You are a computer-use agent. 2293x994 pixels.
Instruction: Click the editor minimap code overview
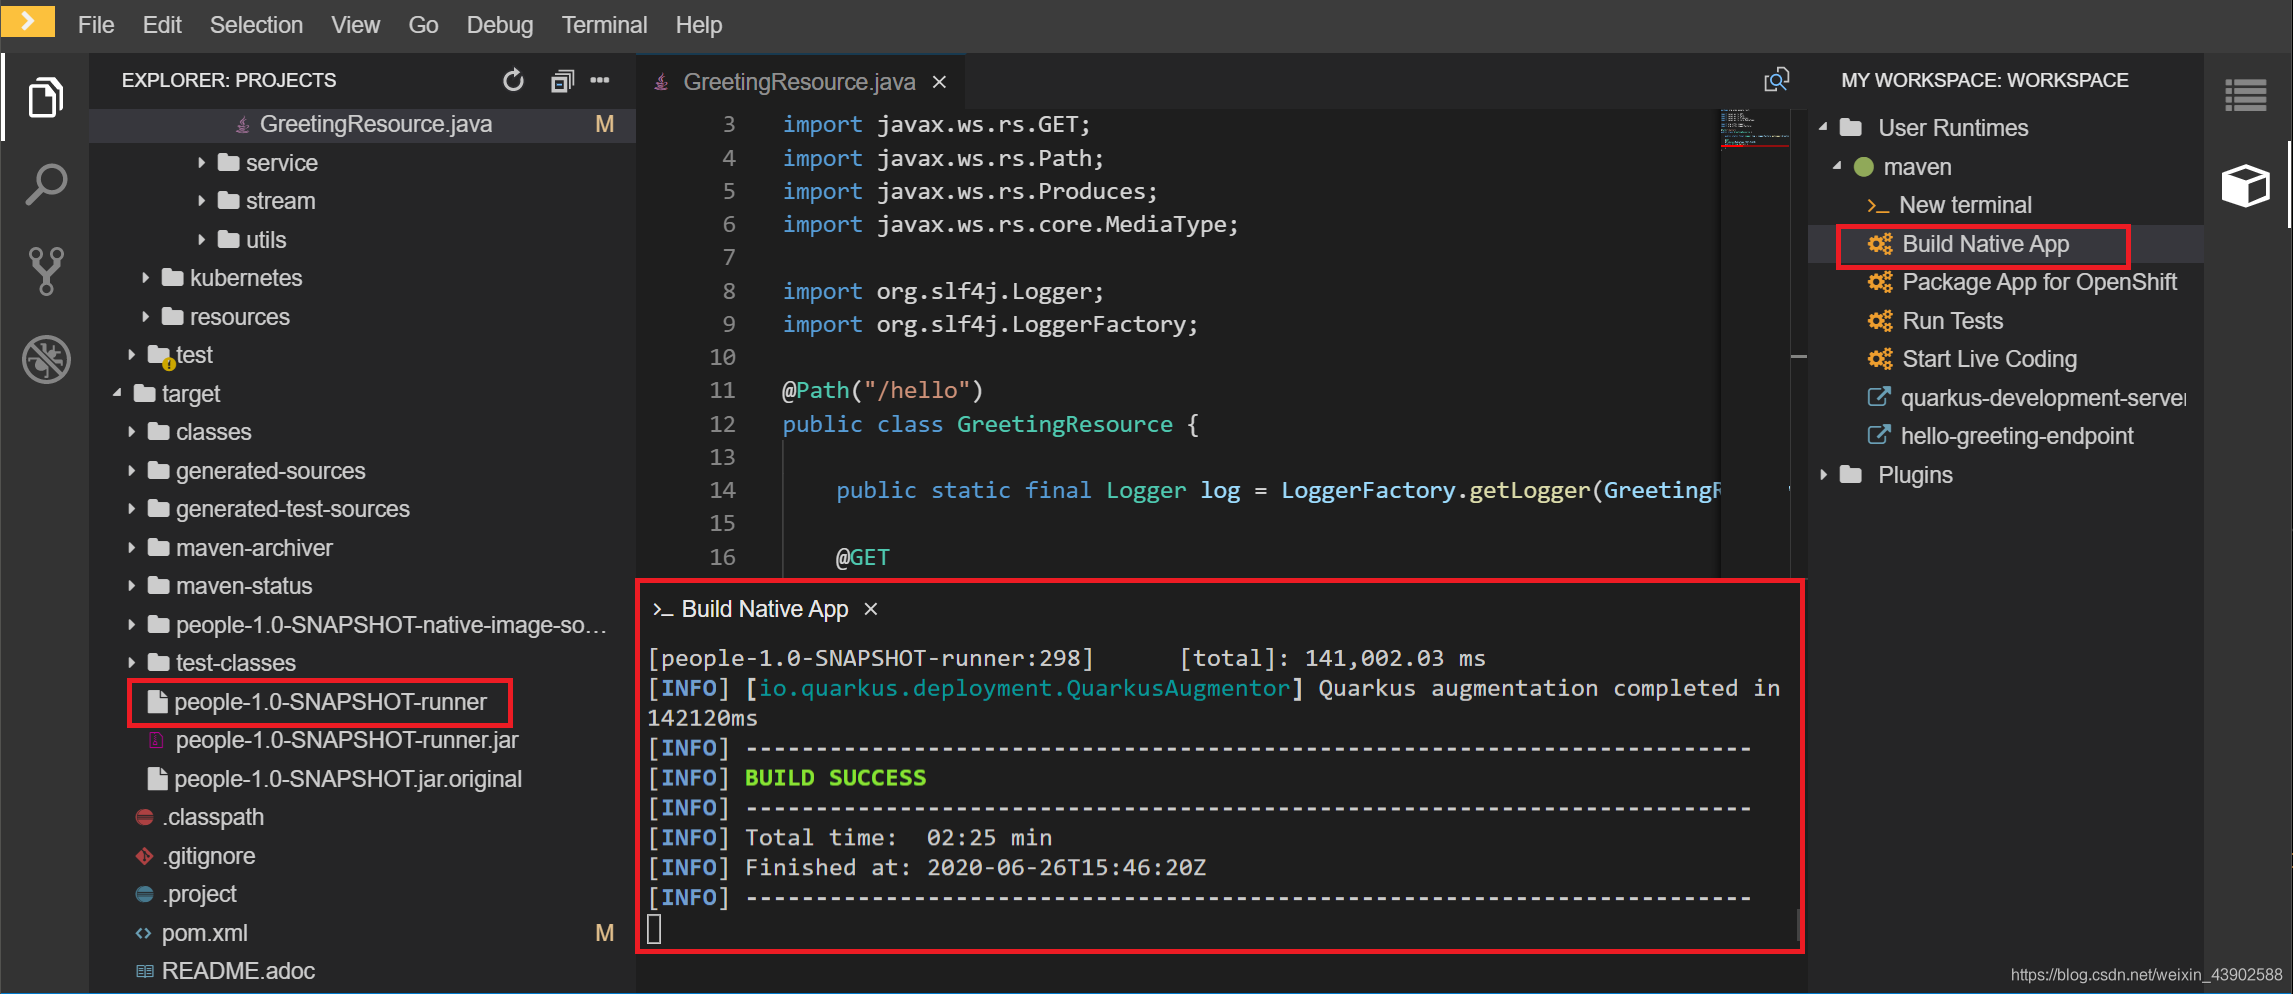pyautogui.click(x=1754, y=128)
